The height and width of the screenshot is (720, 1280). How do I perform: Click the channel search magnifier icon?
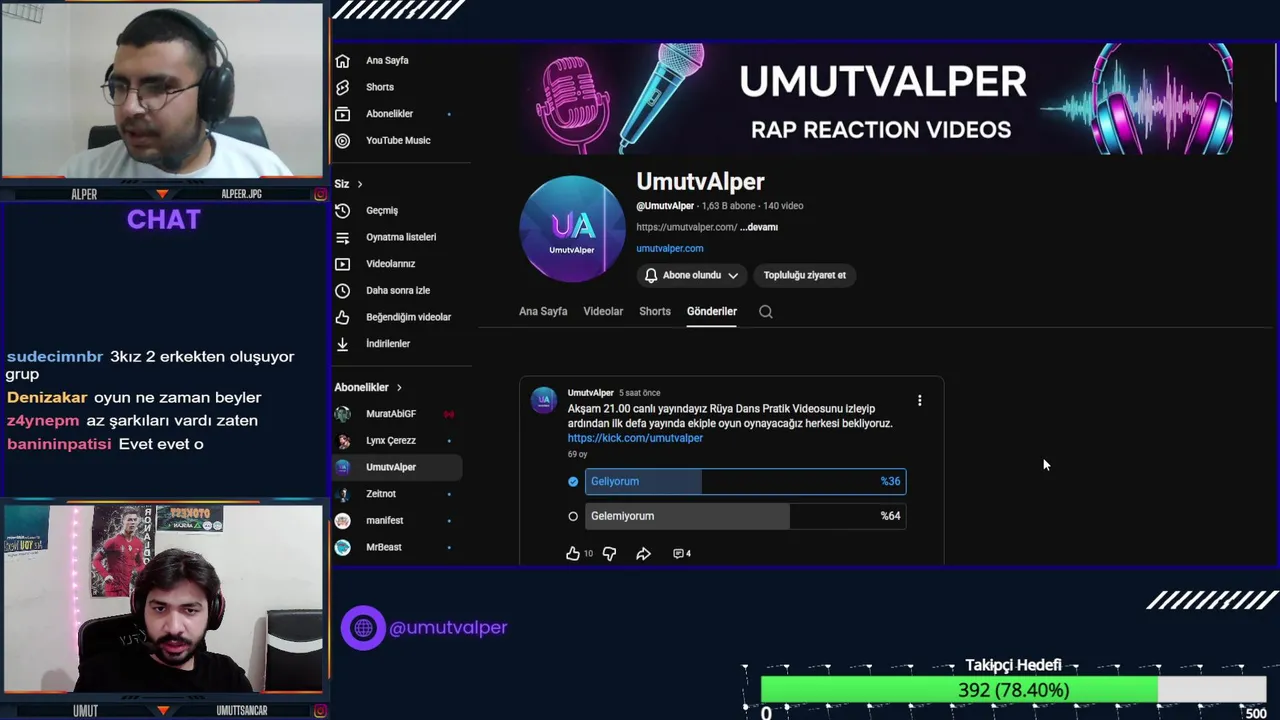[766, 312]
